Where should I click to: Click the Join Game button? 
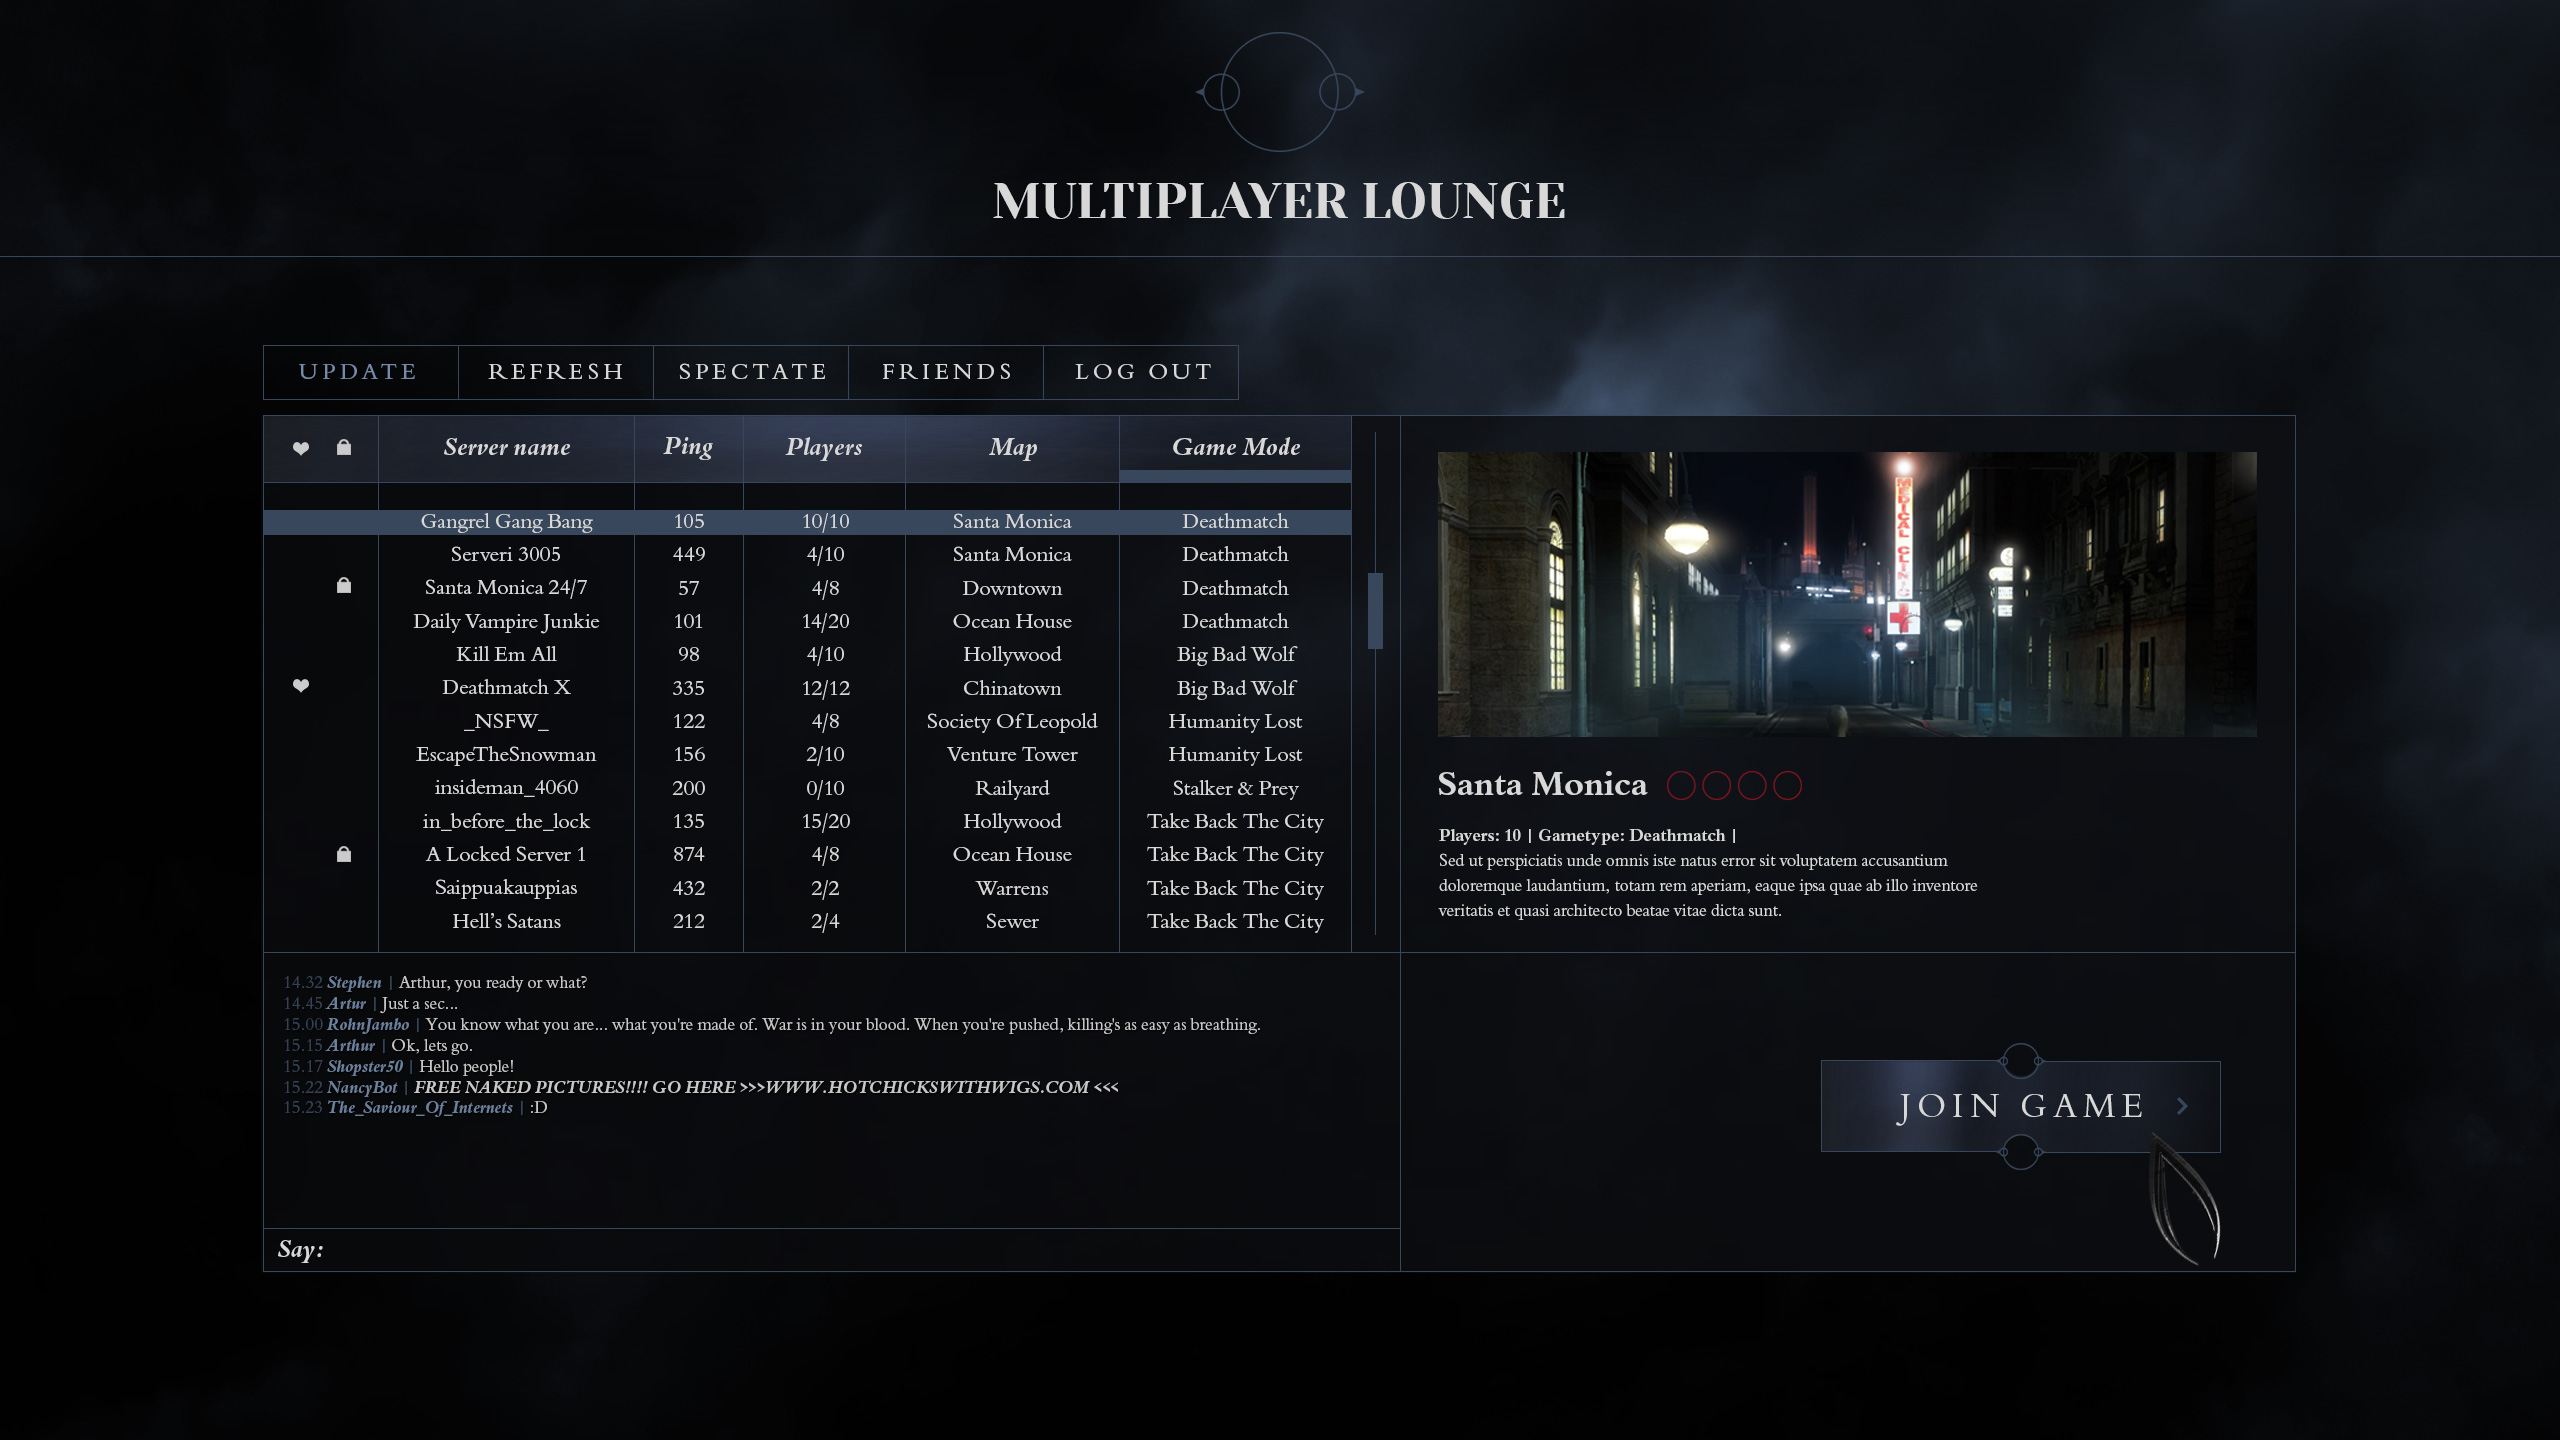pos(2020,1106)
